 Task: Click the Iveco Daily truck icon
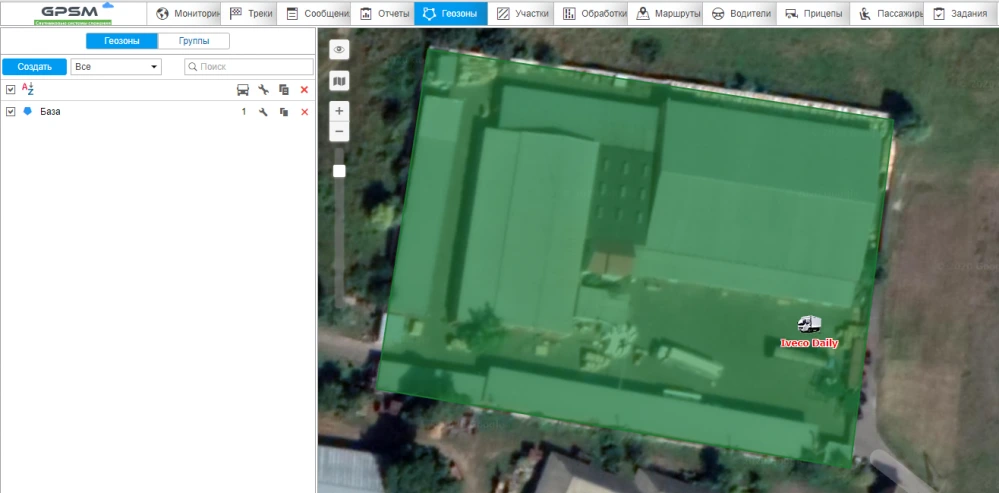pos(809,324)
